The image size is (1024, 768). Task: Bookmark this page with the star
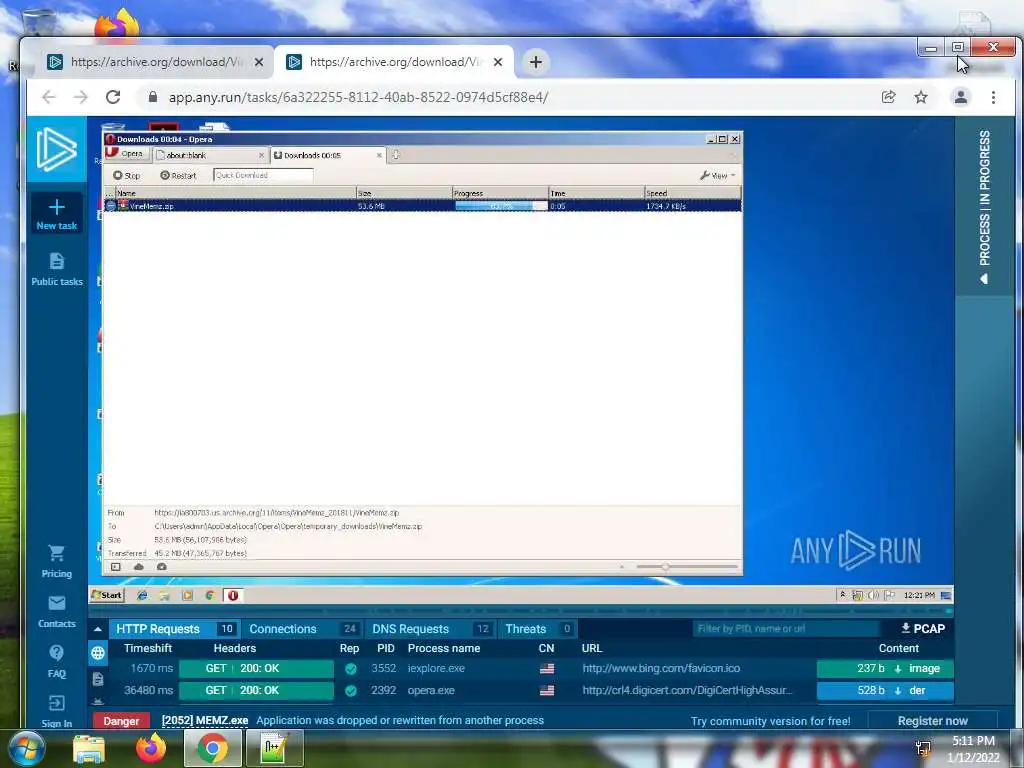click(x=921, y=97)
